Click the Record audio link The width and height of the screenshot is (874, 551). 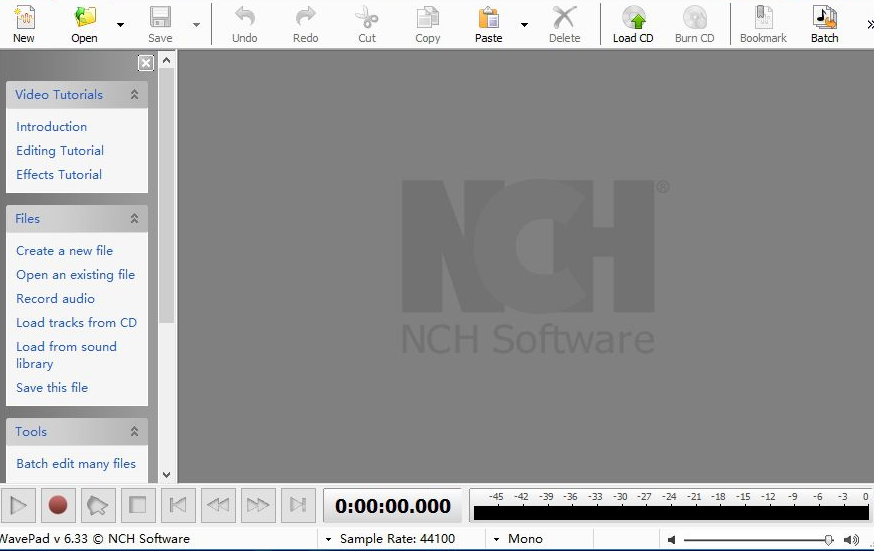click(x=55, y=299)
